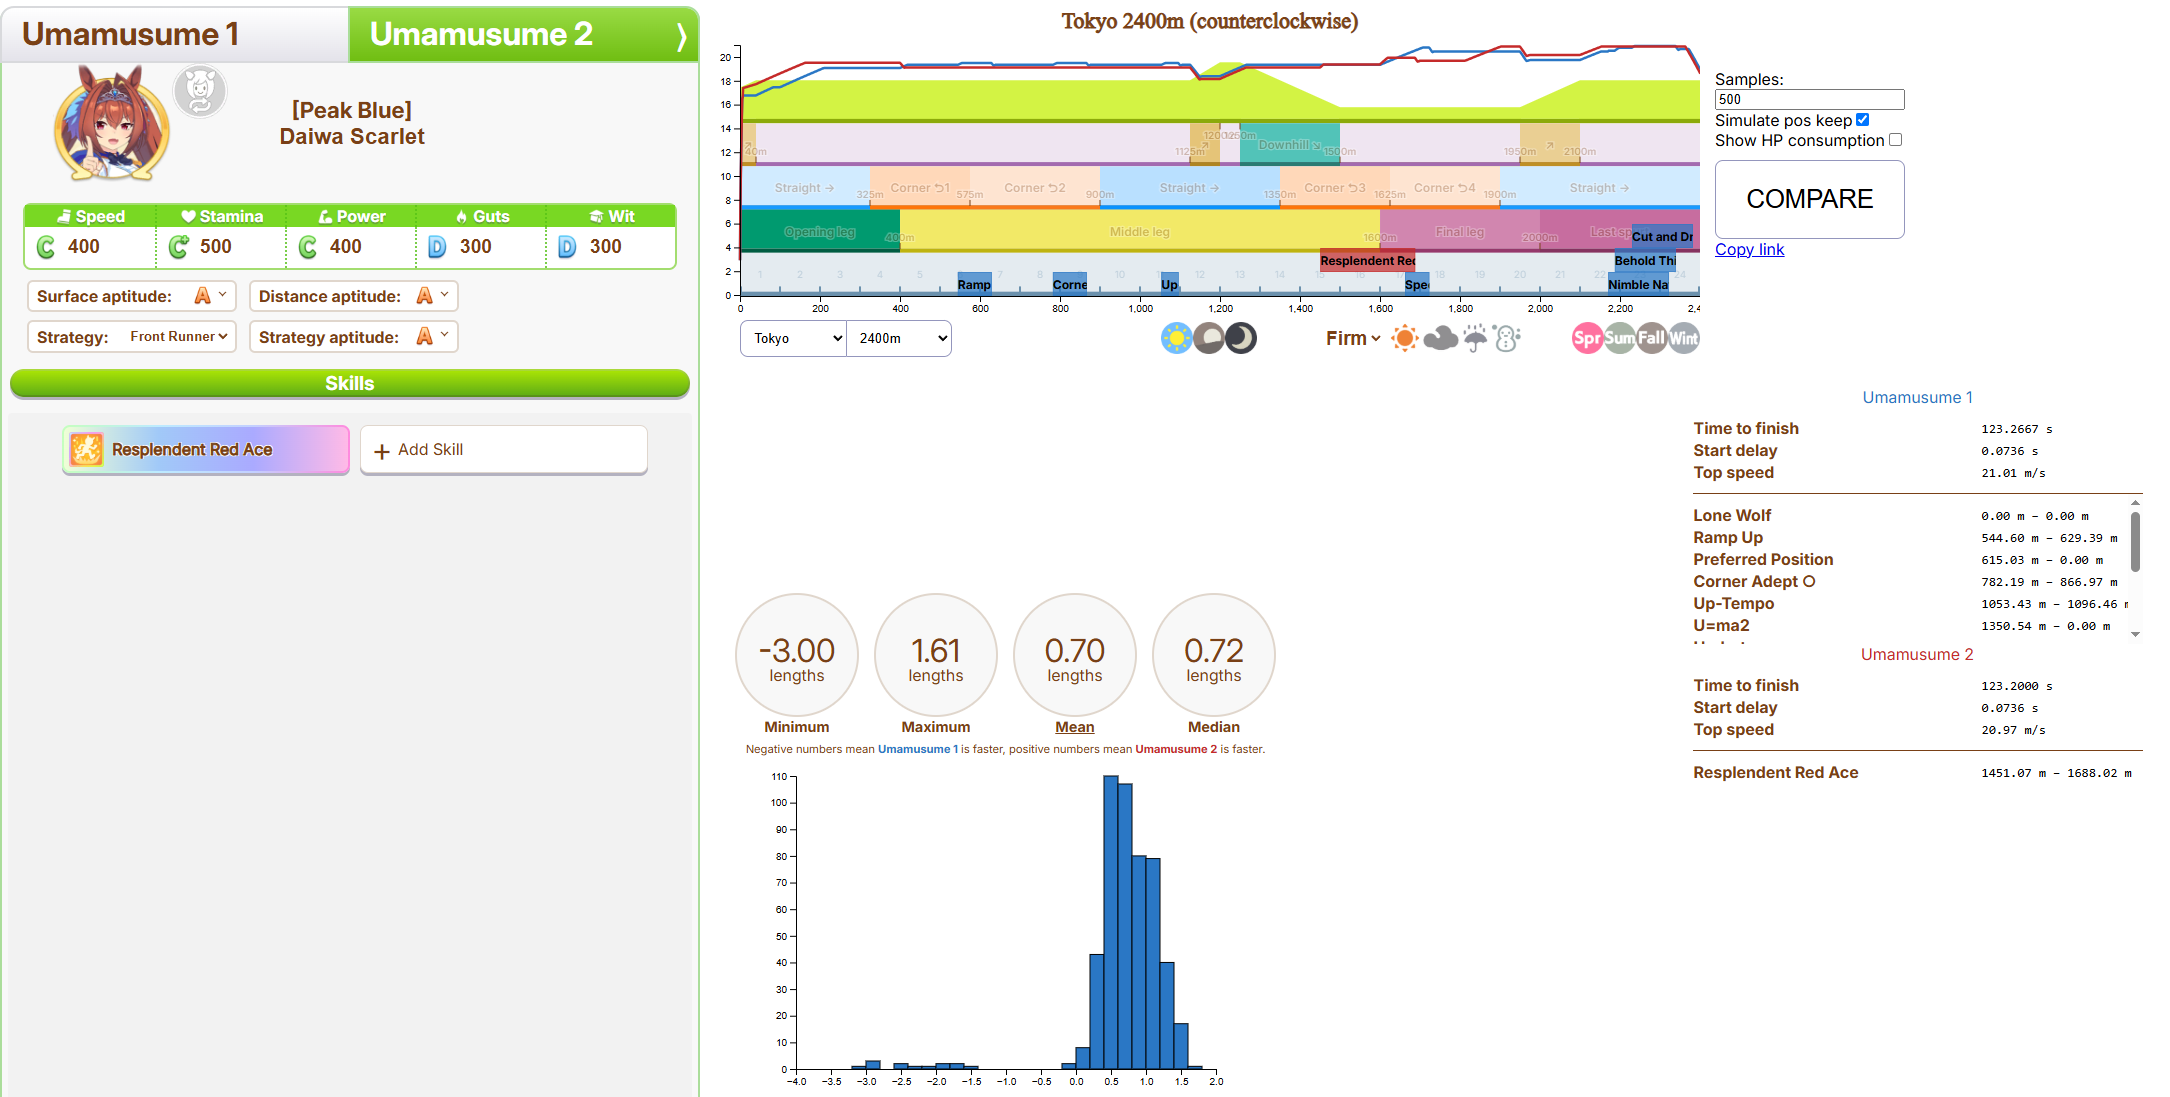Image resolution: width=2170 pixels, height=1097 pixels.
Task: Click the Cut and Drive chart marker
Action: pyautogui.click(x=1662, y=237)
